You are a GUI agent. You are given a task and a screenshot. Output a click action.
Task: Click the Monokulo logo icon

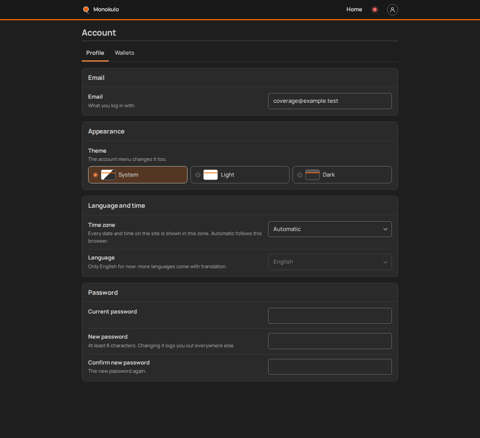tap(86, 9)
